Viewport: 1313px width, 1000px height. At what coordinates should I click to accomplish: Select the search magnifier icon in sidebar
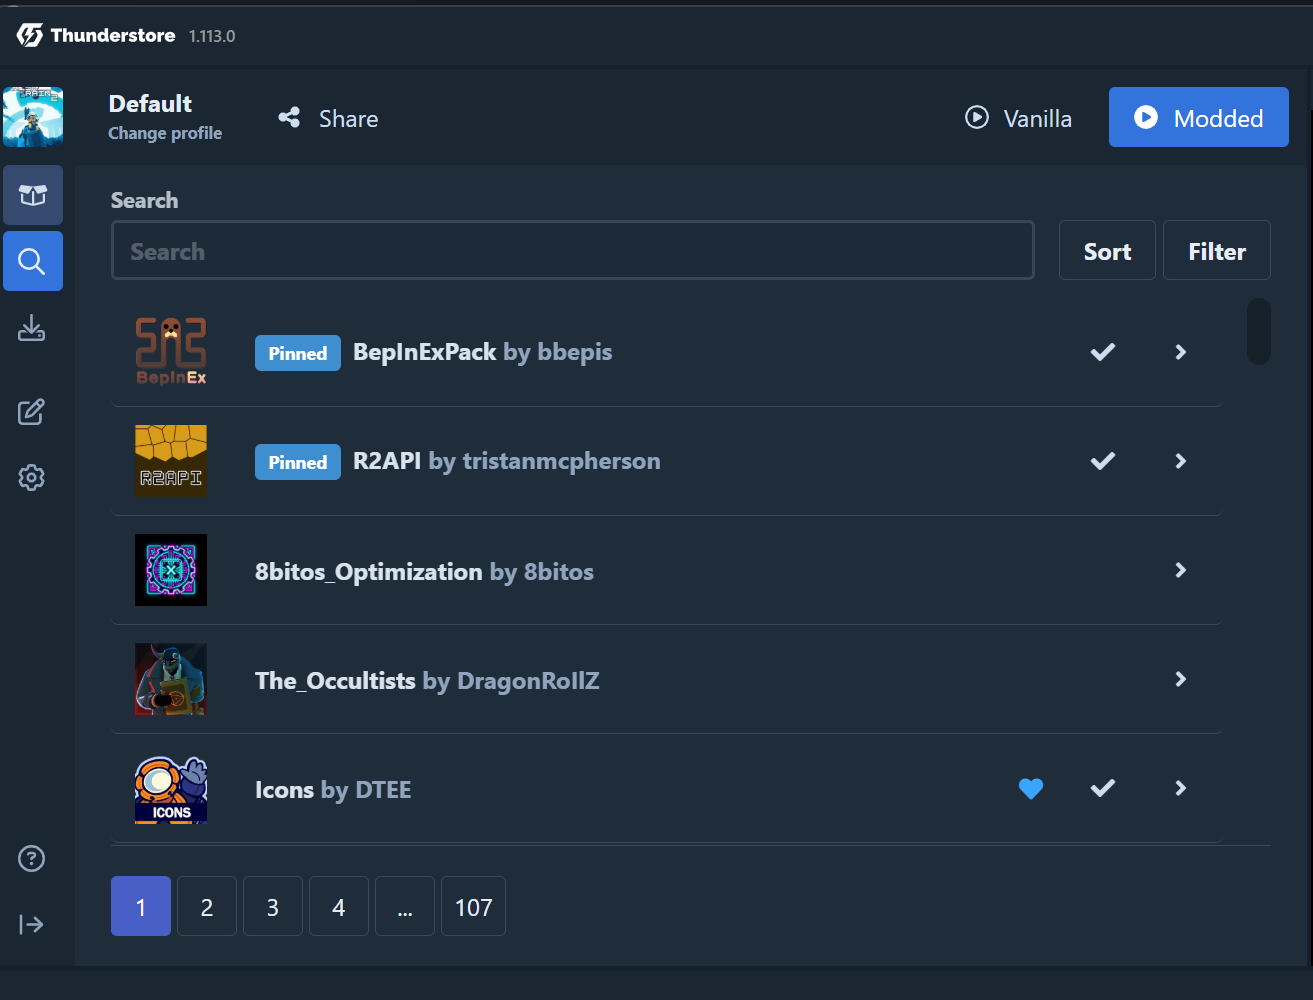point(33,261)
